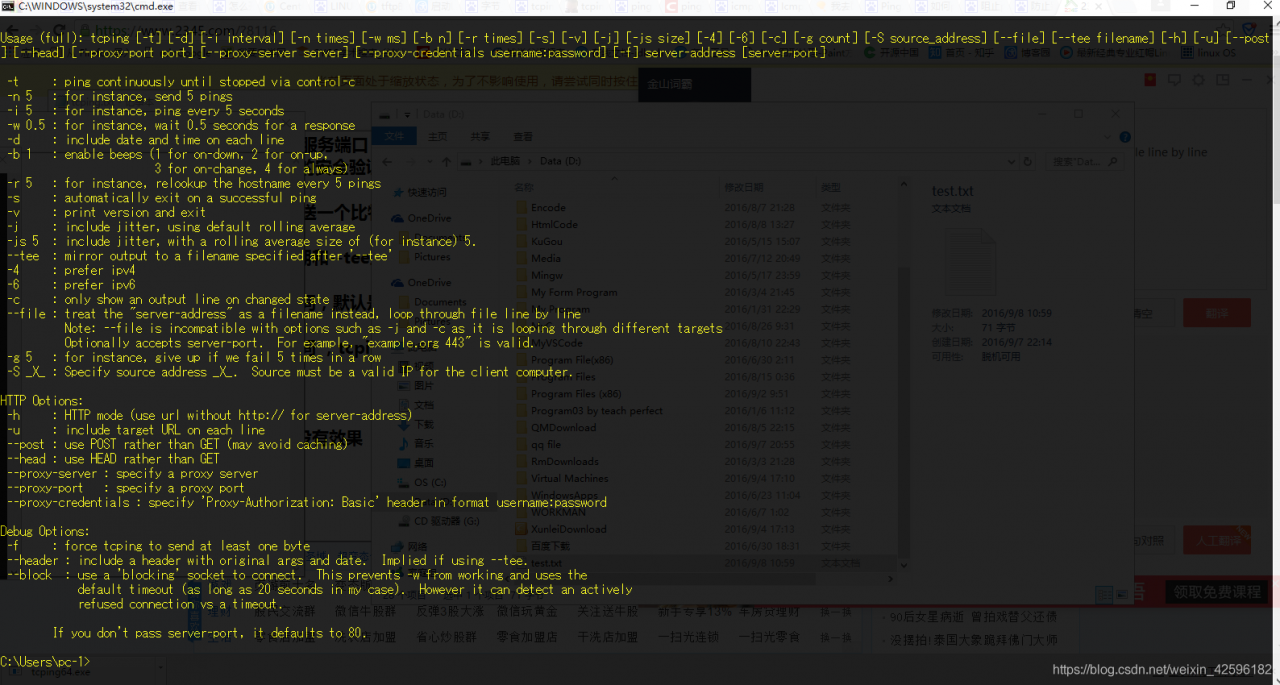Switch to the 共享 ribbon tab
This screenshot has height=685, width=1280.
[481, 137]
